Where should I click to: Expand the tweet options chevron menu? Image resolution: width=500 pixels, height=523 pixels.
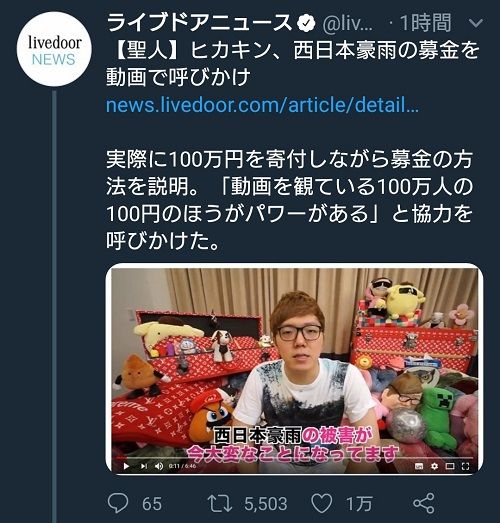[475, 23]
